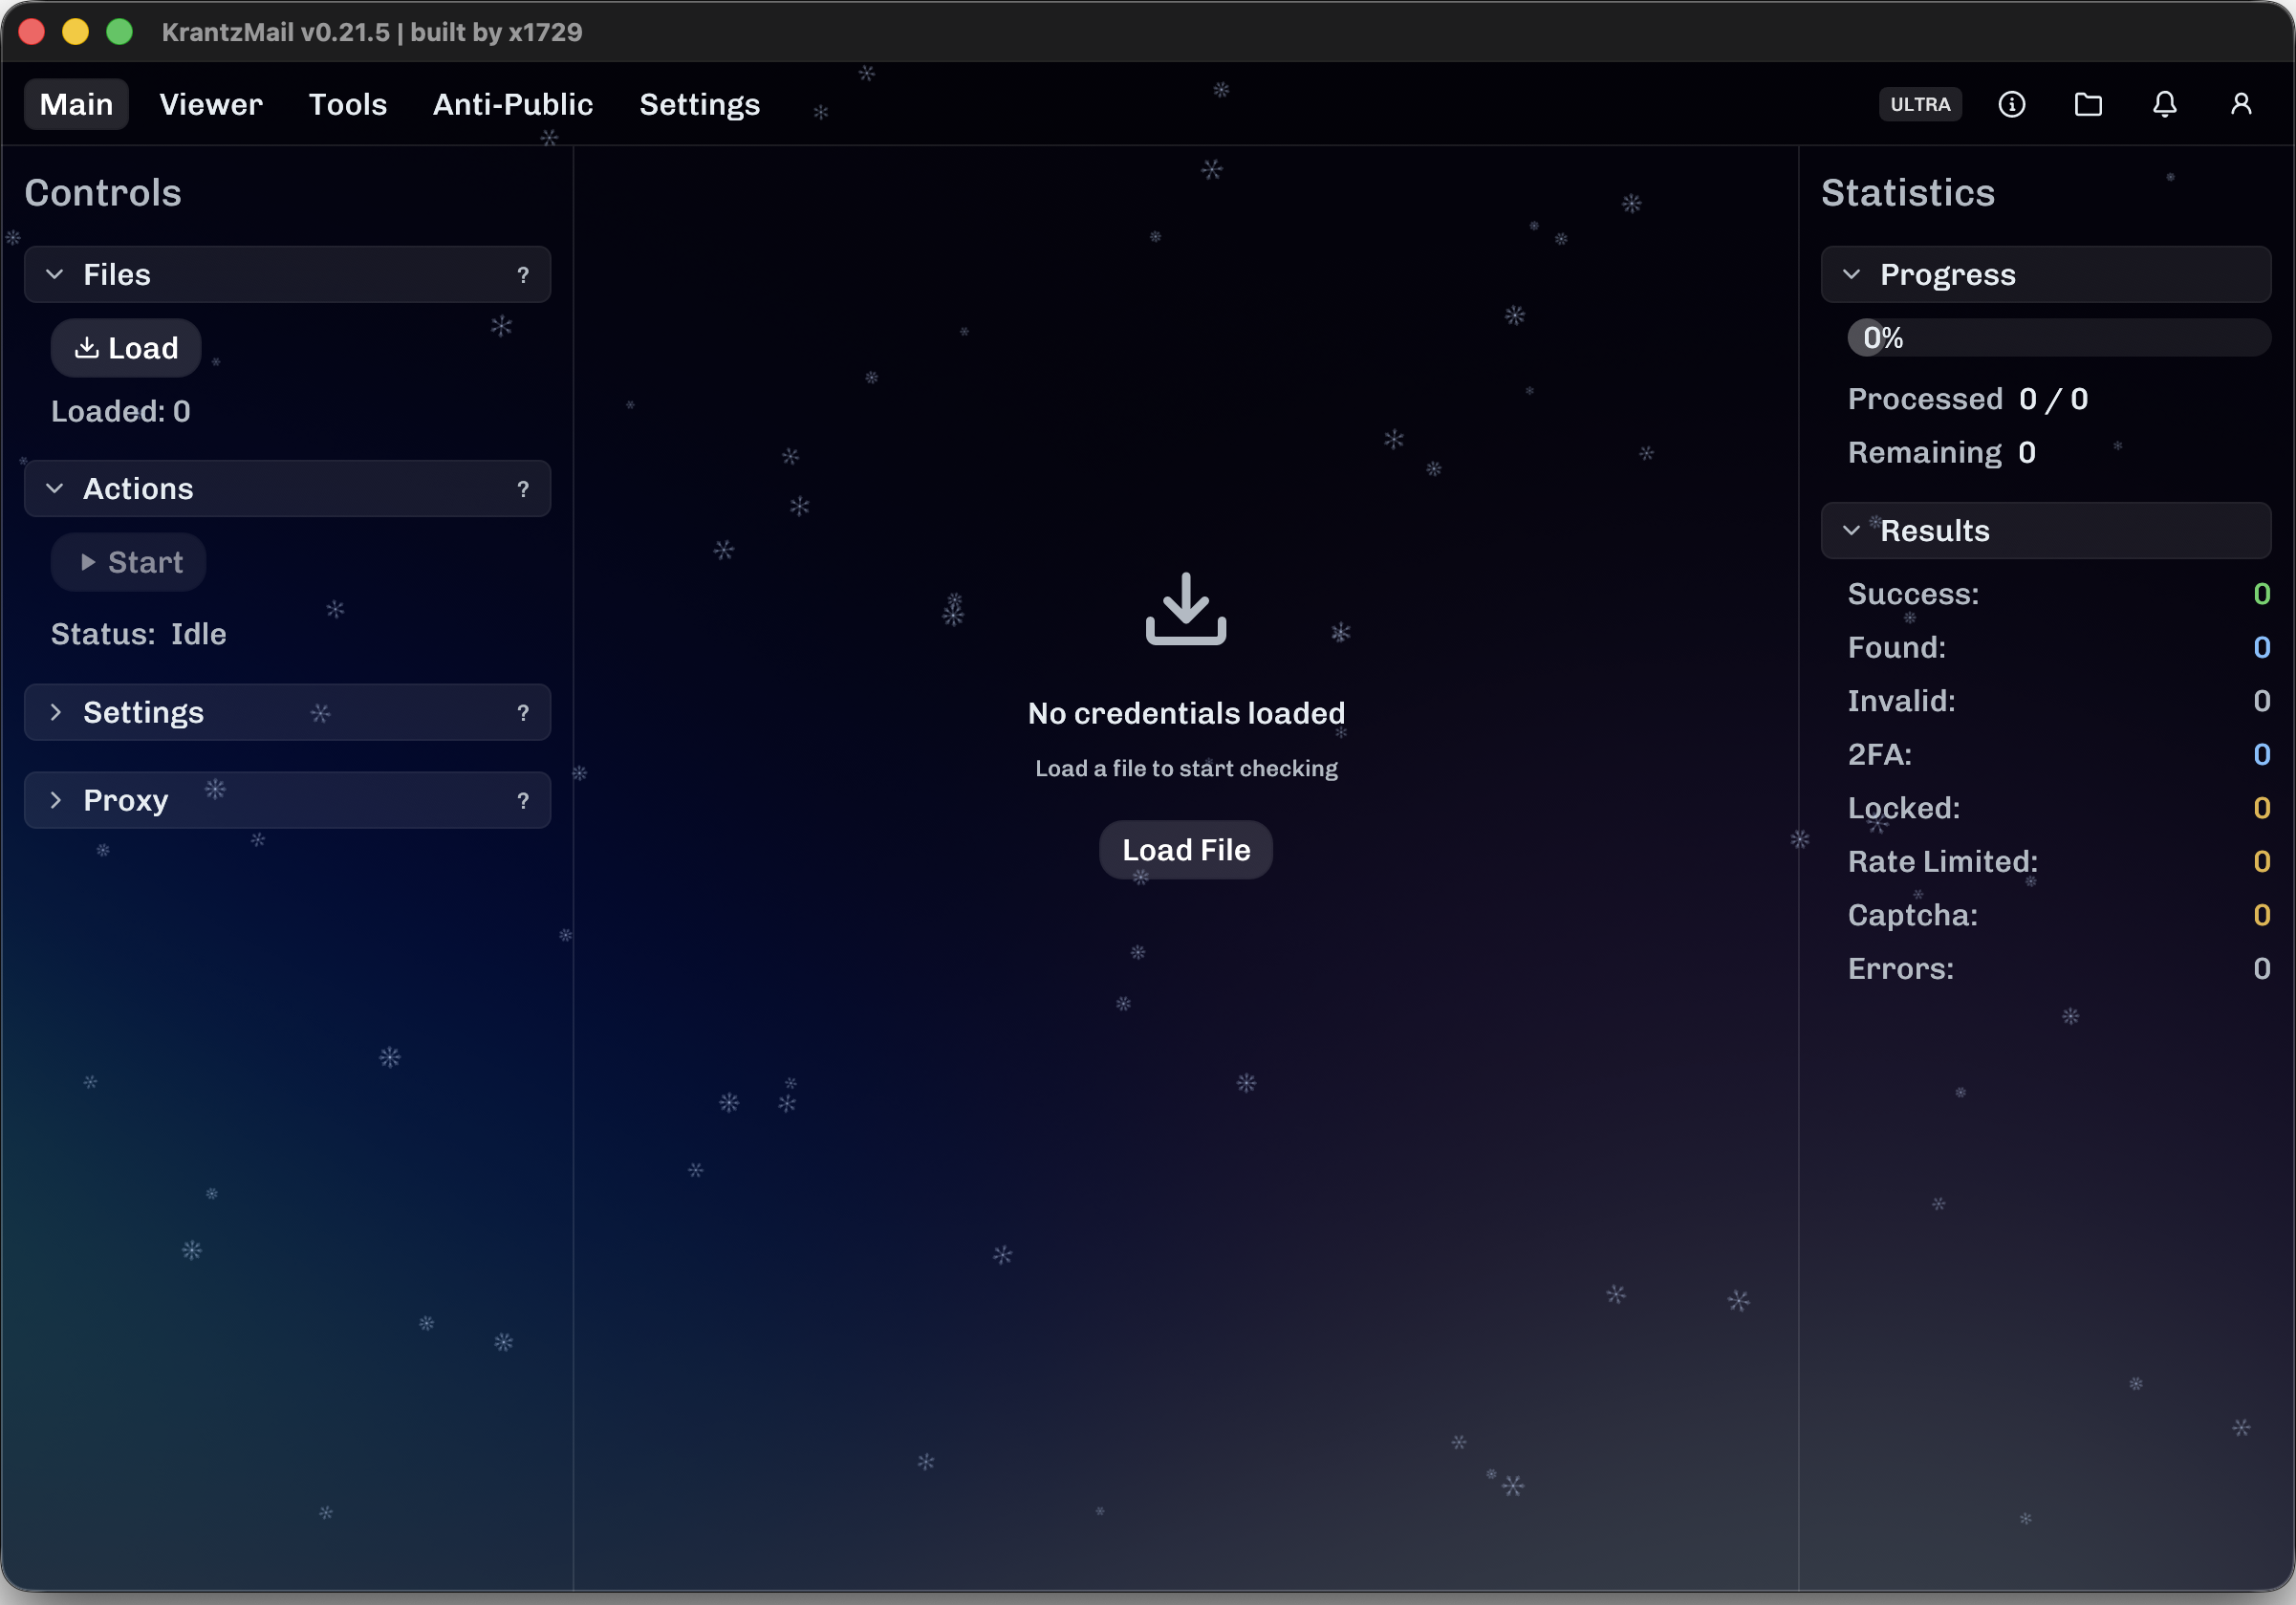Screen dimensions: 2296x1605
Task: Collapse the Actions section
Action: click(x=55, y=489)
